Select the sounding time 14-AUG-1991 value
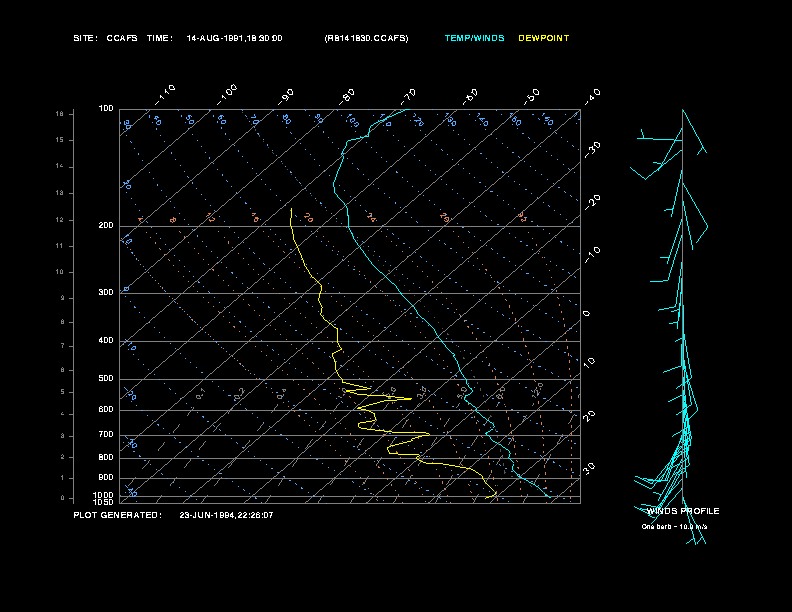This screenshot has height=612, width=792. pyautogui.click(x=234, y=38)
